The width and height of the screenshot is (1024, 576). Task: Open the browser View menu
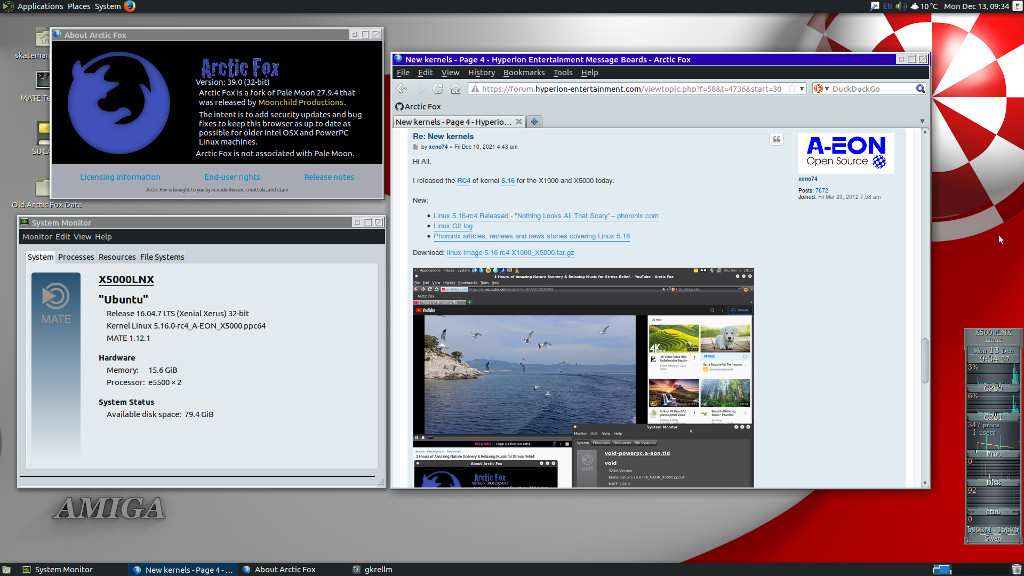(x=450, y=72)
